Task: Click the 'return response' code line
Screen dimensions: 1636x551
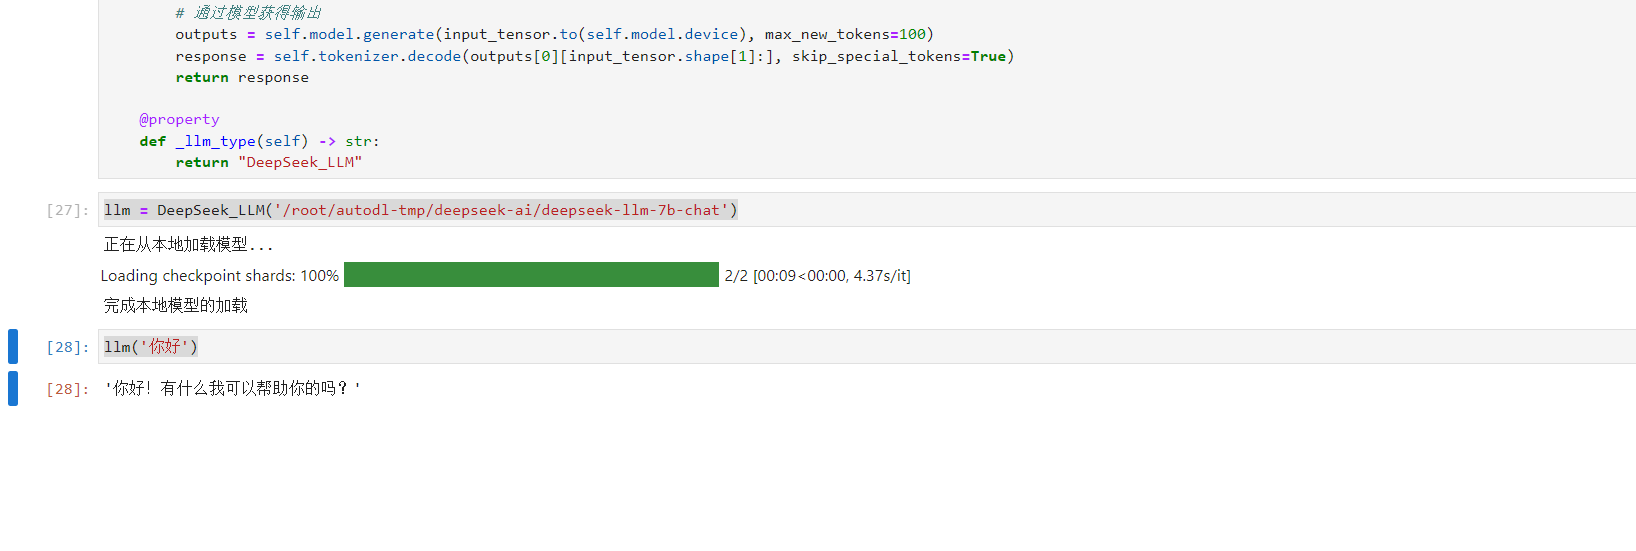Action: (242, 77)
